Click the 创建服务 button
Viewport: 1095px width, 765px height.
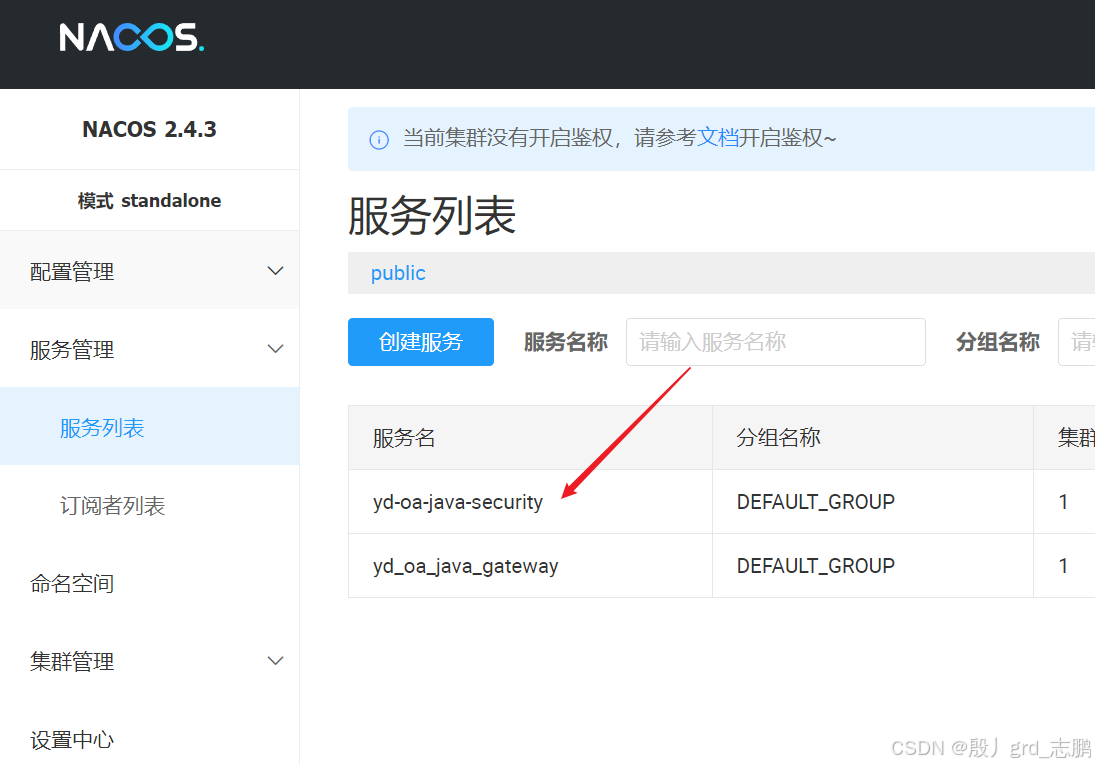(x=420, y=342)
